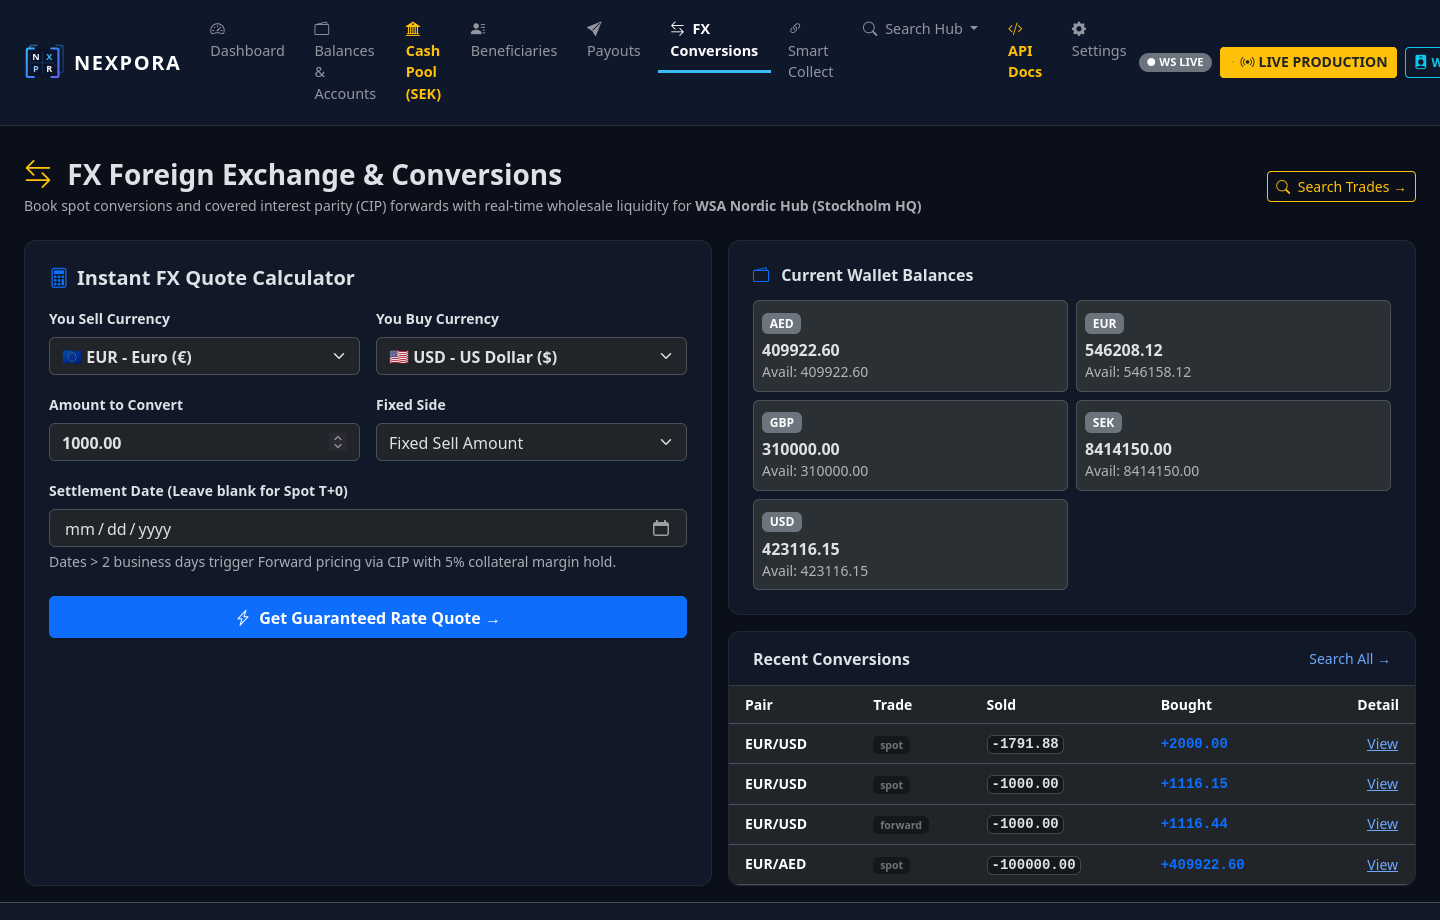Click the API Docs code icon
Screen dimensions: 1440x920
pos(1015,29)
